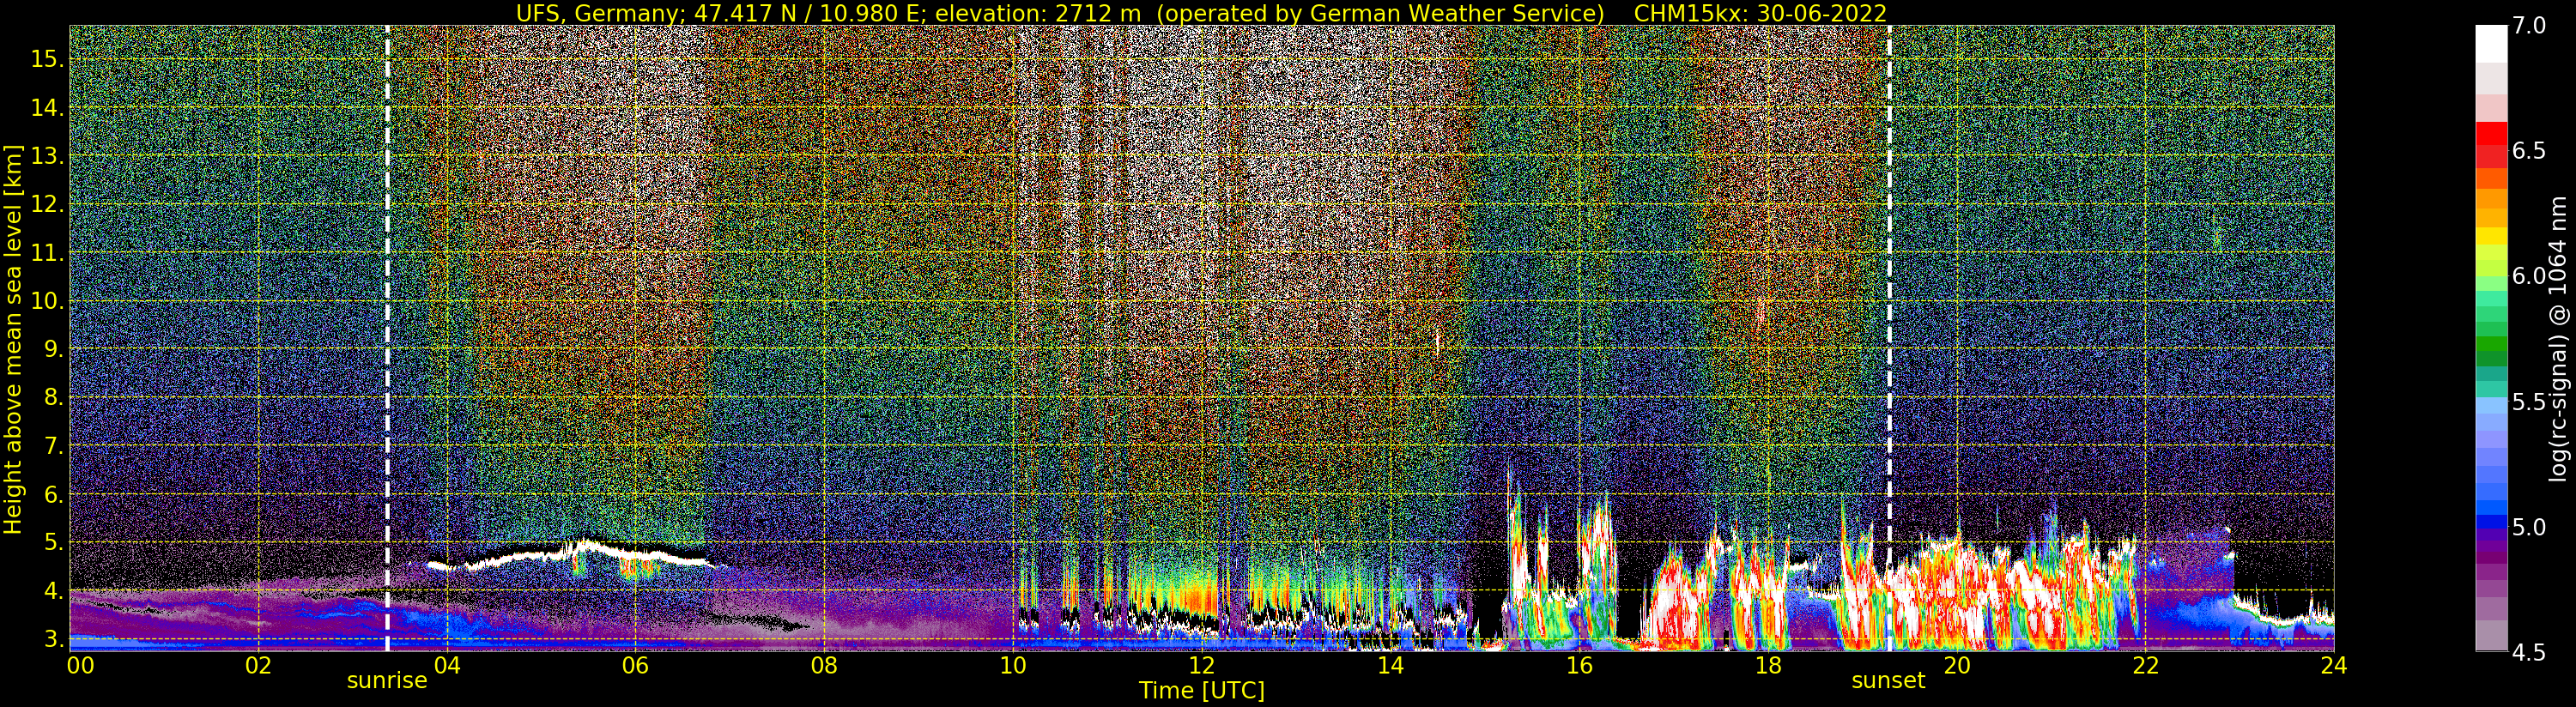Image resolution: width=2576 pixels, height=707 pixels.
Task: Click the '11.' height tick label
Action: [x=47, y=253]
